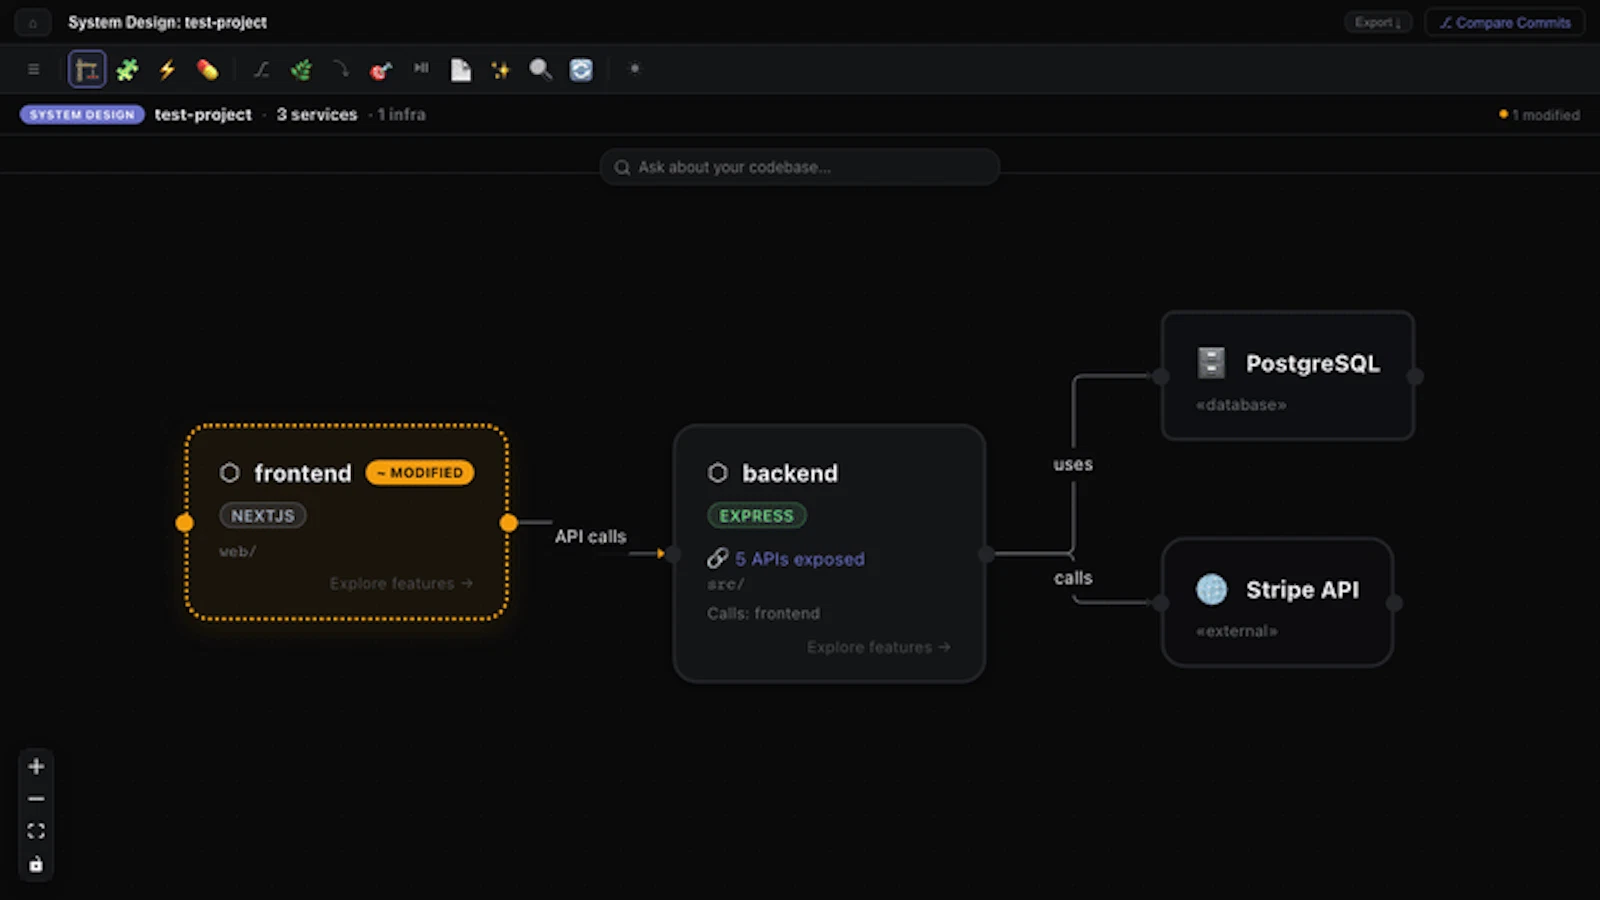Click the 'Calls: frontend' text
Image resolution: width=1600 pixels, height=900 pixels.
pyautogui.click(x=763, y=613)
